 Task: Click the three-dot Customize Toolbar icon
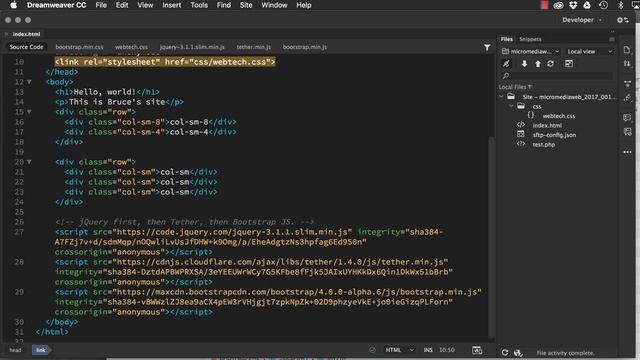click(x=627, y=152)
